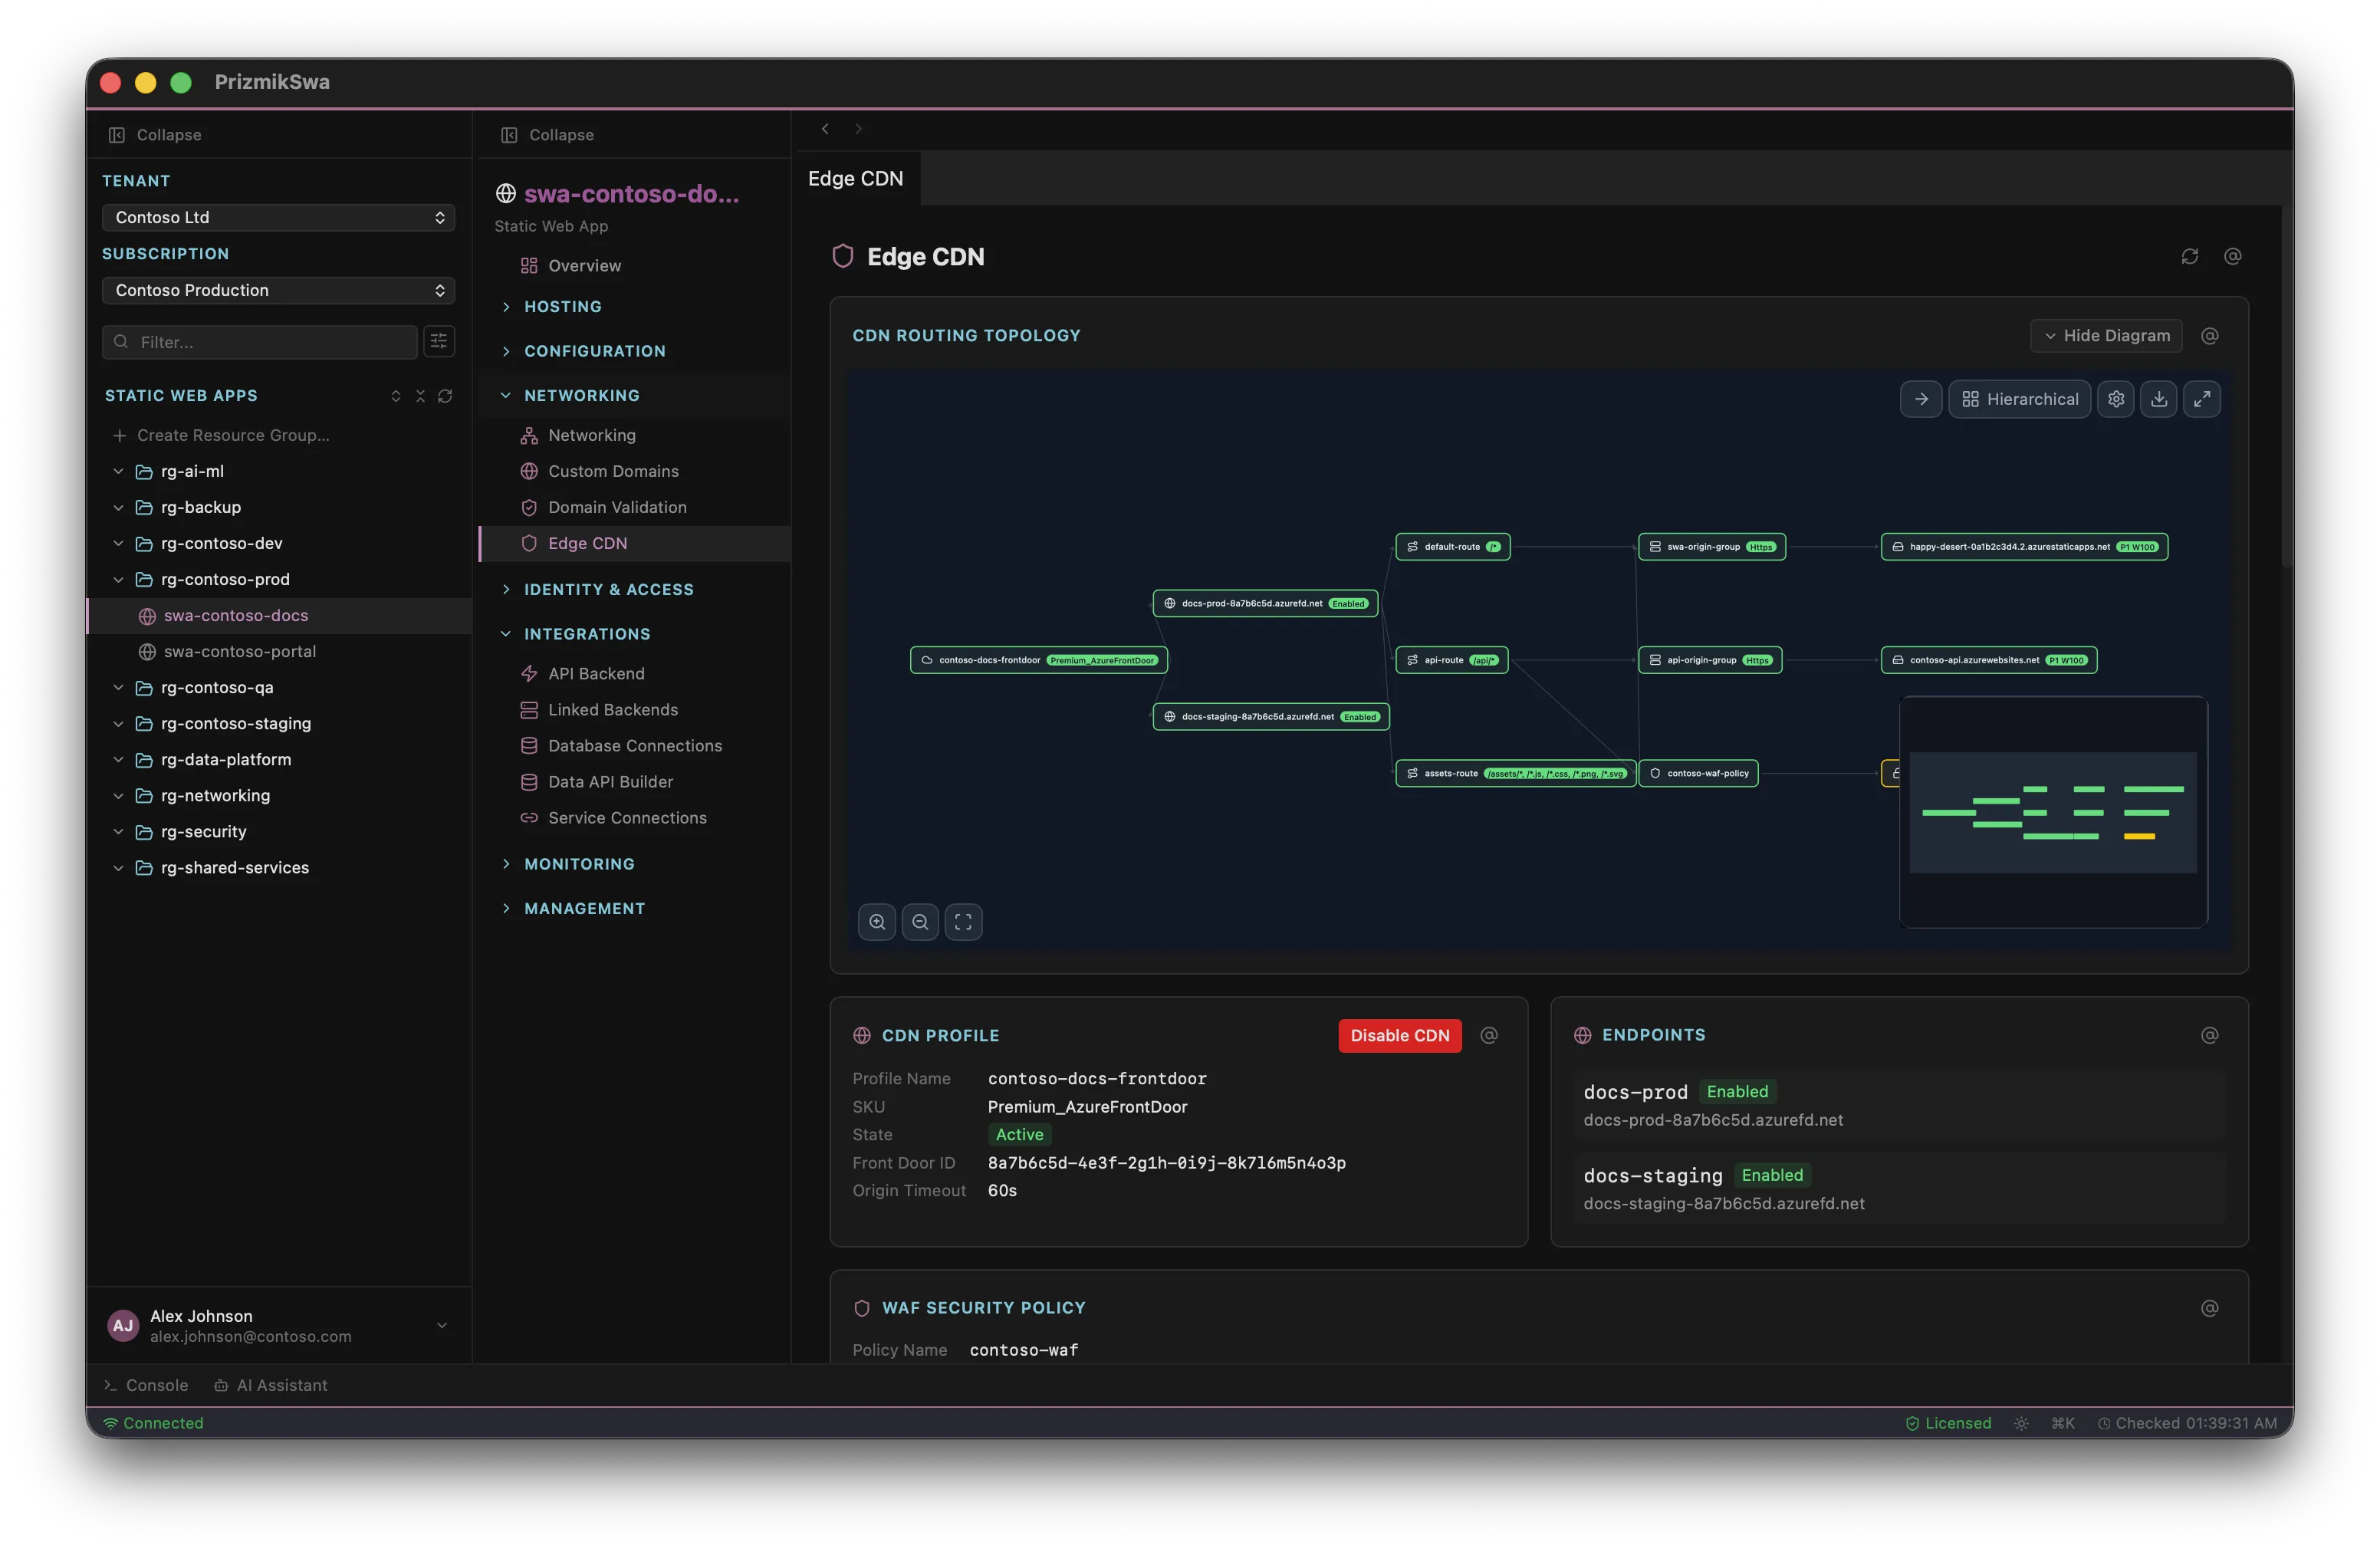This screenshot has height=1552, width=2380.
Task: Open the Tenant dropdown Contoso Ltd
Action: click(x=278, y=217)
